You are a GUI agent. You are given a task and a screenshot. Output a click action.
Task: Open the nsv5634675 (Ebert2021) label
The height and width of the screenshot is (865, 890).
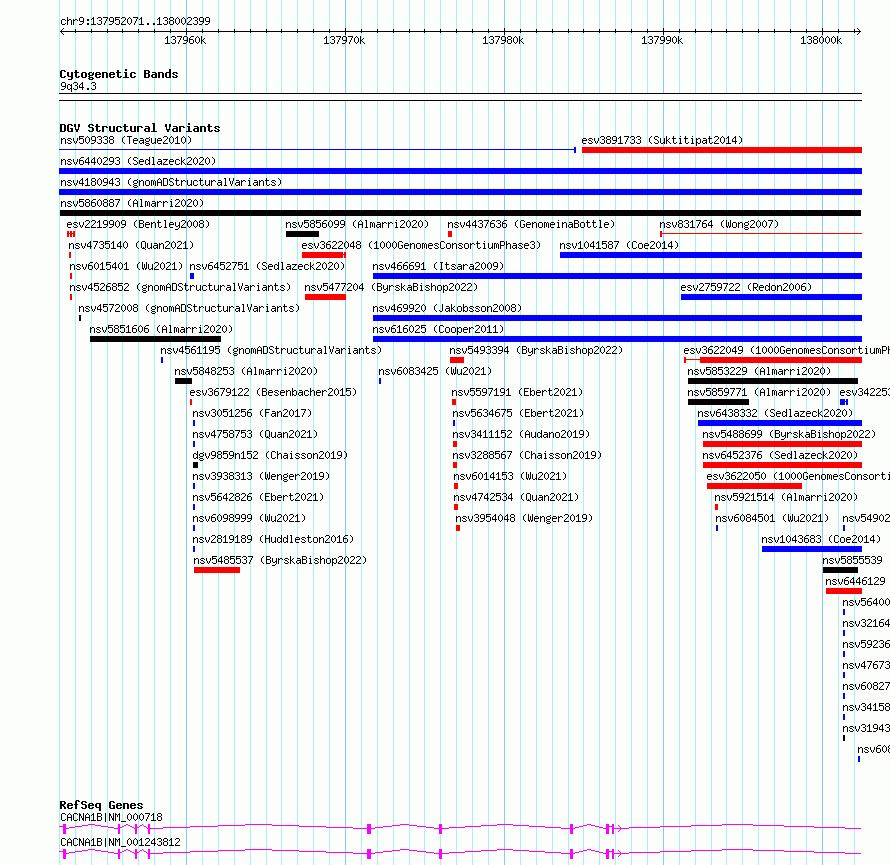[x=518, y=413]
